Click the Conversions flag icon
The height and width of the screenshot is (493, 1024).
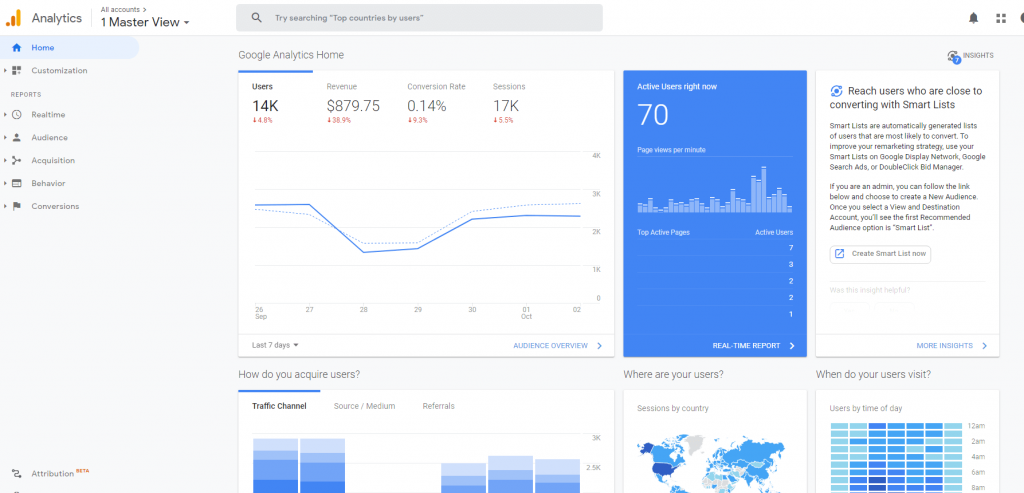(x=17, y=207)
